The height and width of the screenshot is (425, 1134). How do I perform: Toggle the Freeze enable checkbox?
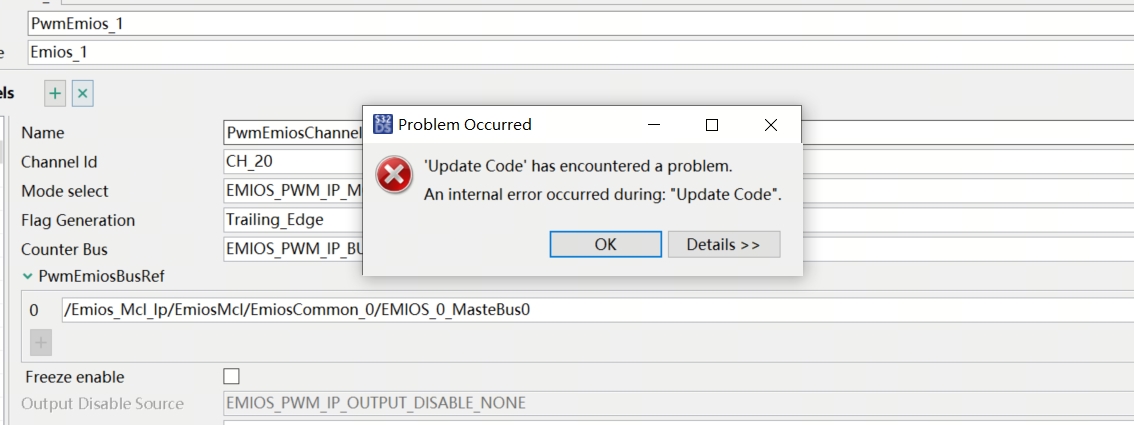pos(231,377)
